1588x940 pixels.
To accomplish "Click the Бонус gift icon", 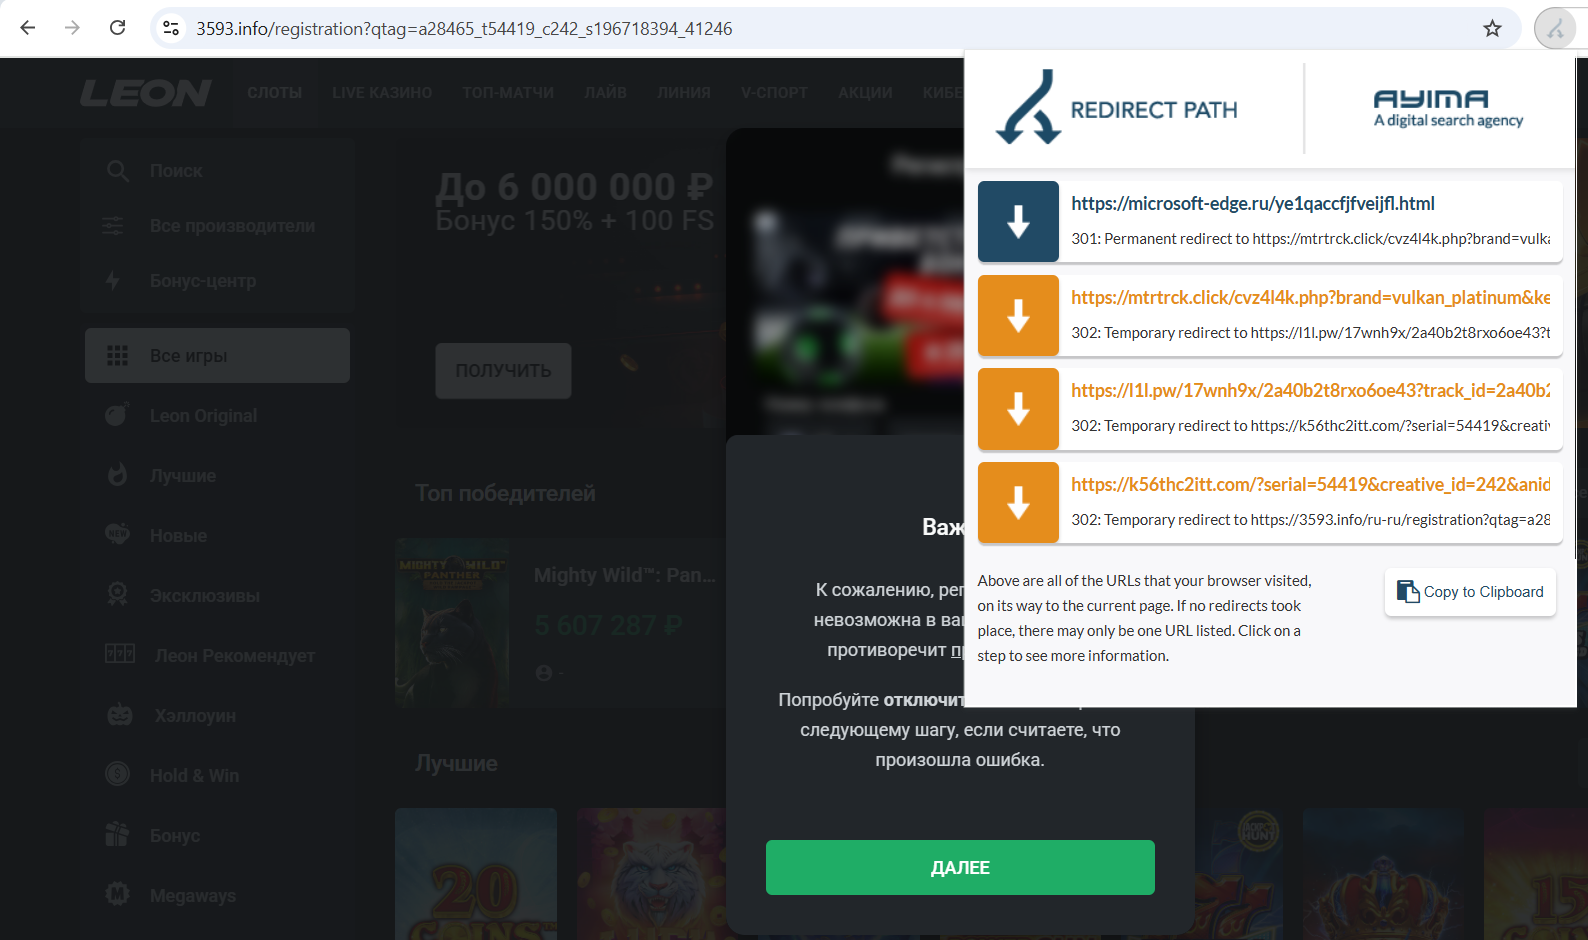I will click(117, 834).
